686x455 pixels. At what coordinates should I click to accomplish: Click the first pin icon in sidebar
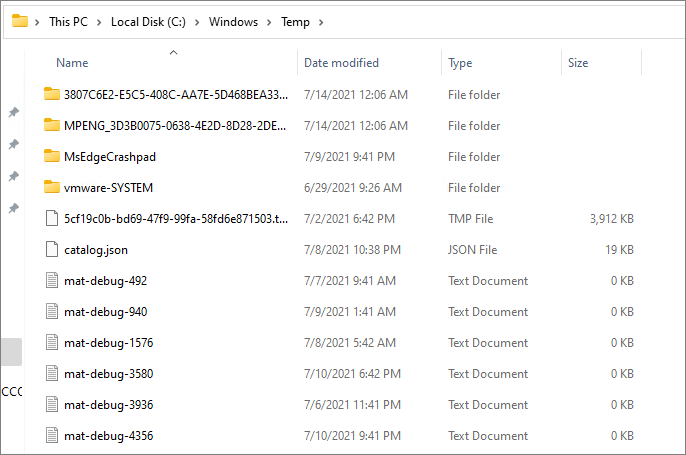(13, 113)
